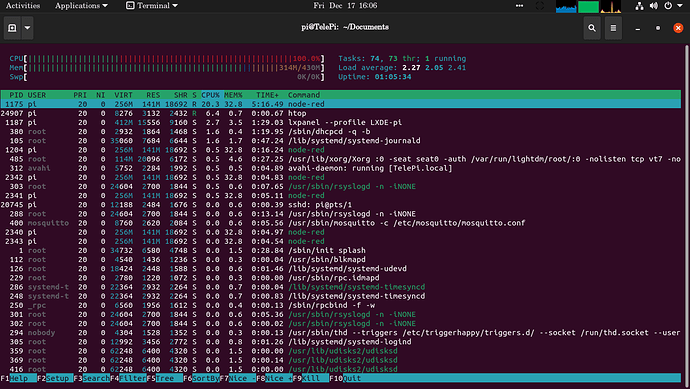
Task: Sort by the MEM% column header
Action: pyautogui.click(x=233, y=95)
